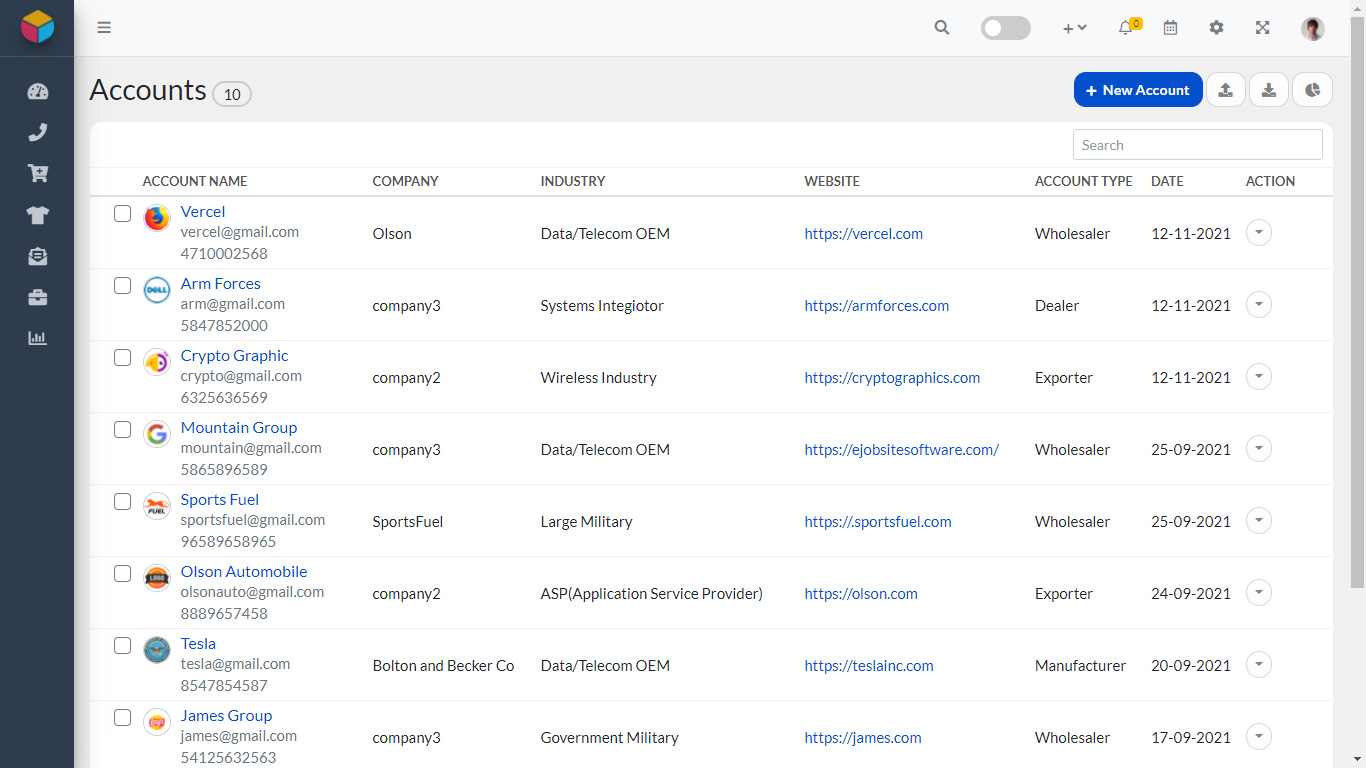Sort by the Account Name column header
This screenshot has height=768, width=1366.
pos(195,181)
